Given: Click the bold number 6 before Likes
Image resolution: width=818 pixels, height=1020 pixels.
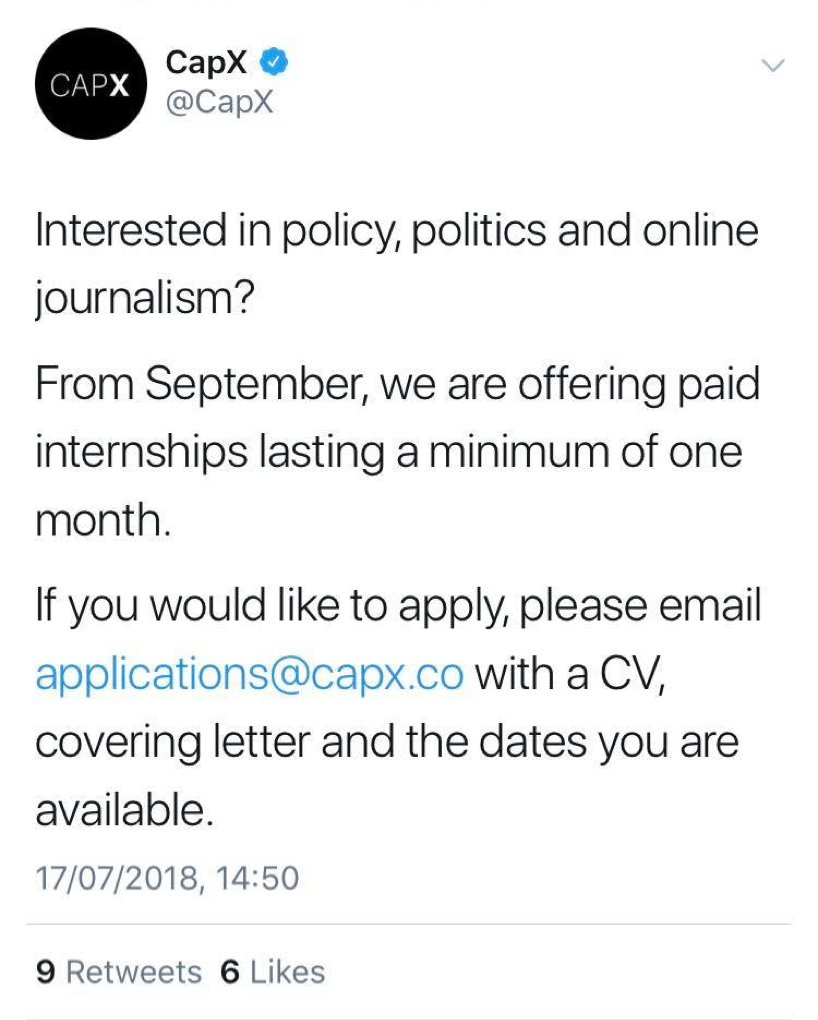Looking at the screenshot, I should [x=230, y=972].
